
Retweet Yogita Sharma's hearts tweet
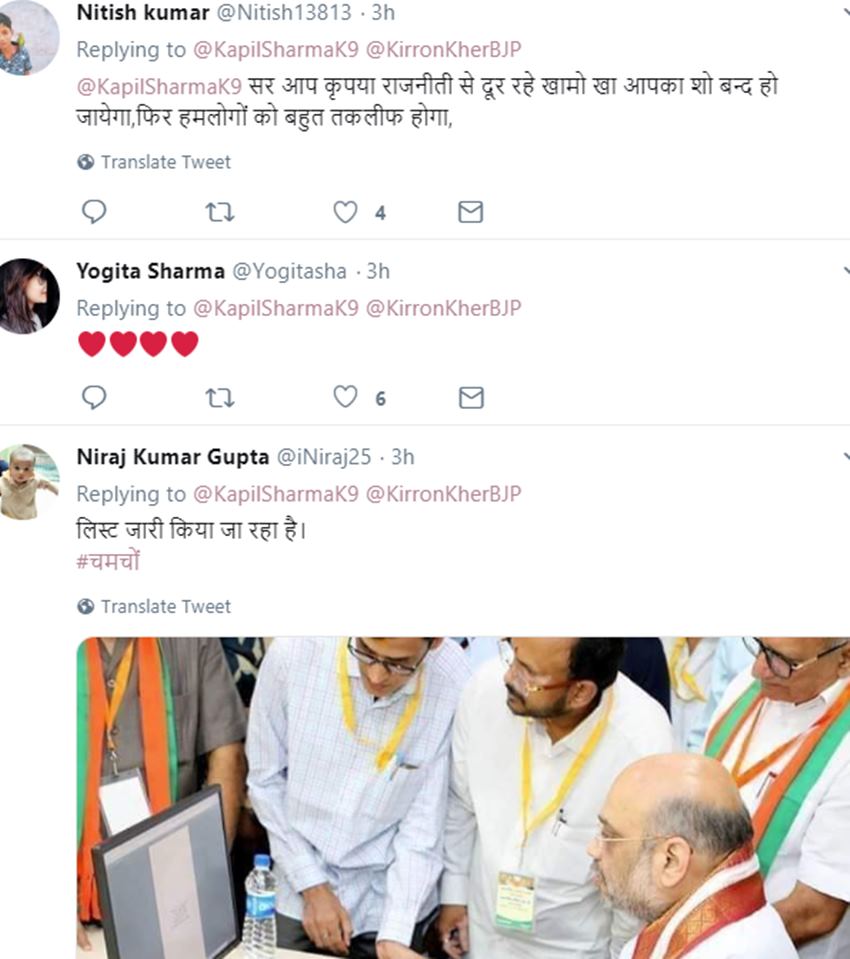pos(219,398)
